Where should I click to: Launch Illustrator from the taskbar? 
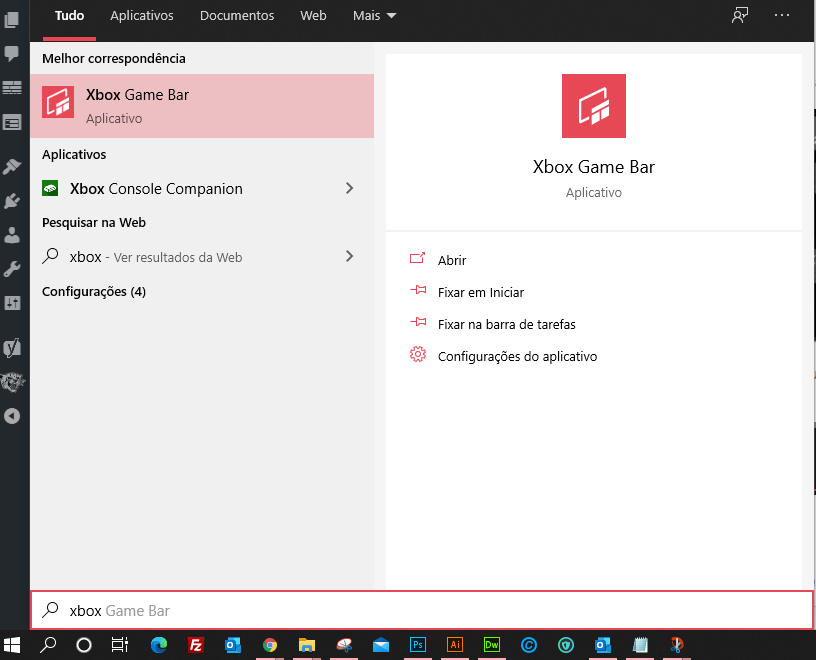pos(454,645)
